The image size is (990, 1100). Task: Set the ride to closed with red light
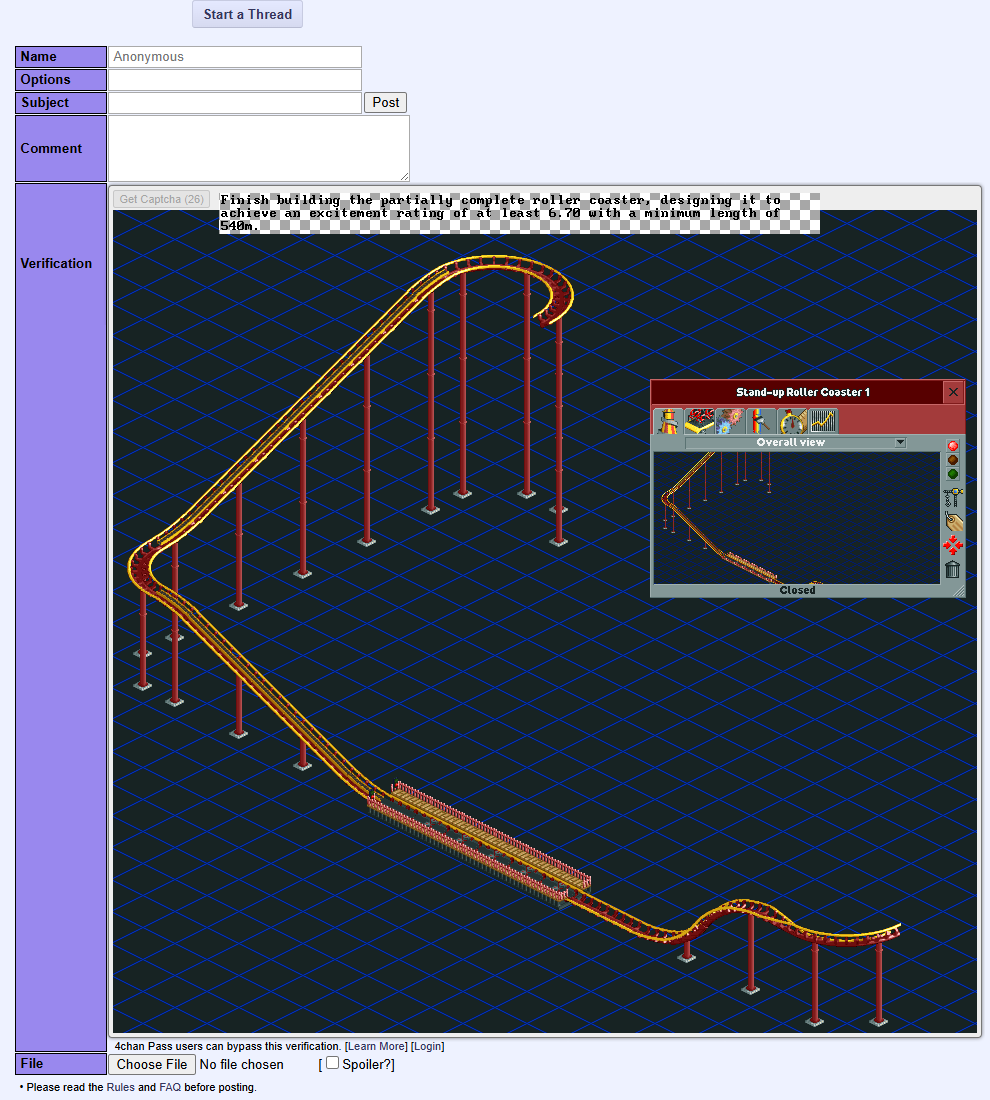(953, 446)
